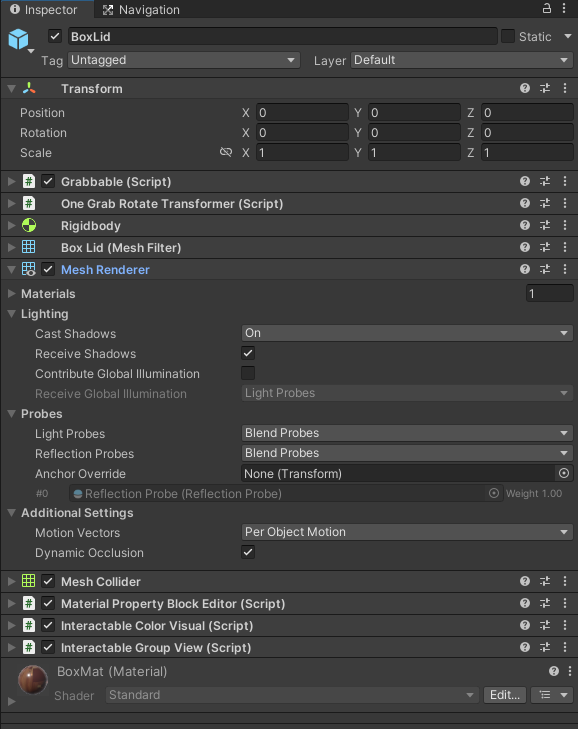The width and height of the screenshot is (578, 729).
Task: Open presets for Interactable Group View
Action: [545, 647]
